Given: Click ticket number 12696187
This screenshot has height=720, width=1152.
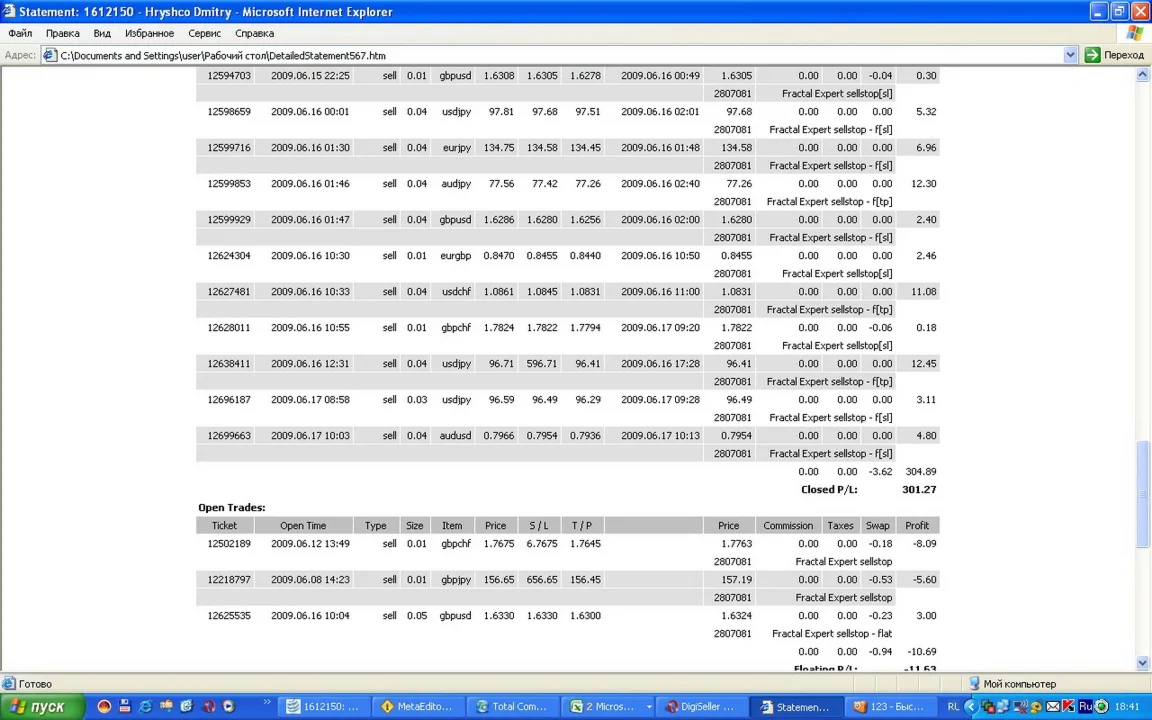Looking at the screenshot, I should click(228, 399).
